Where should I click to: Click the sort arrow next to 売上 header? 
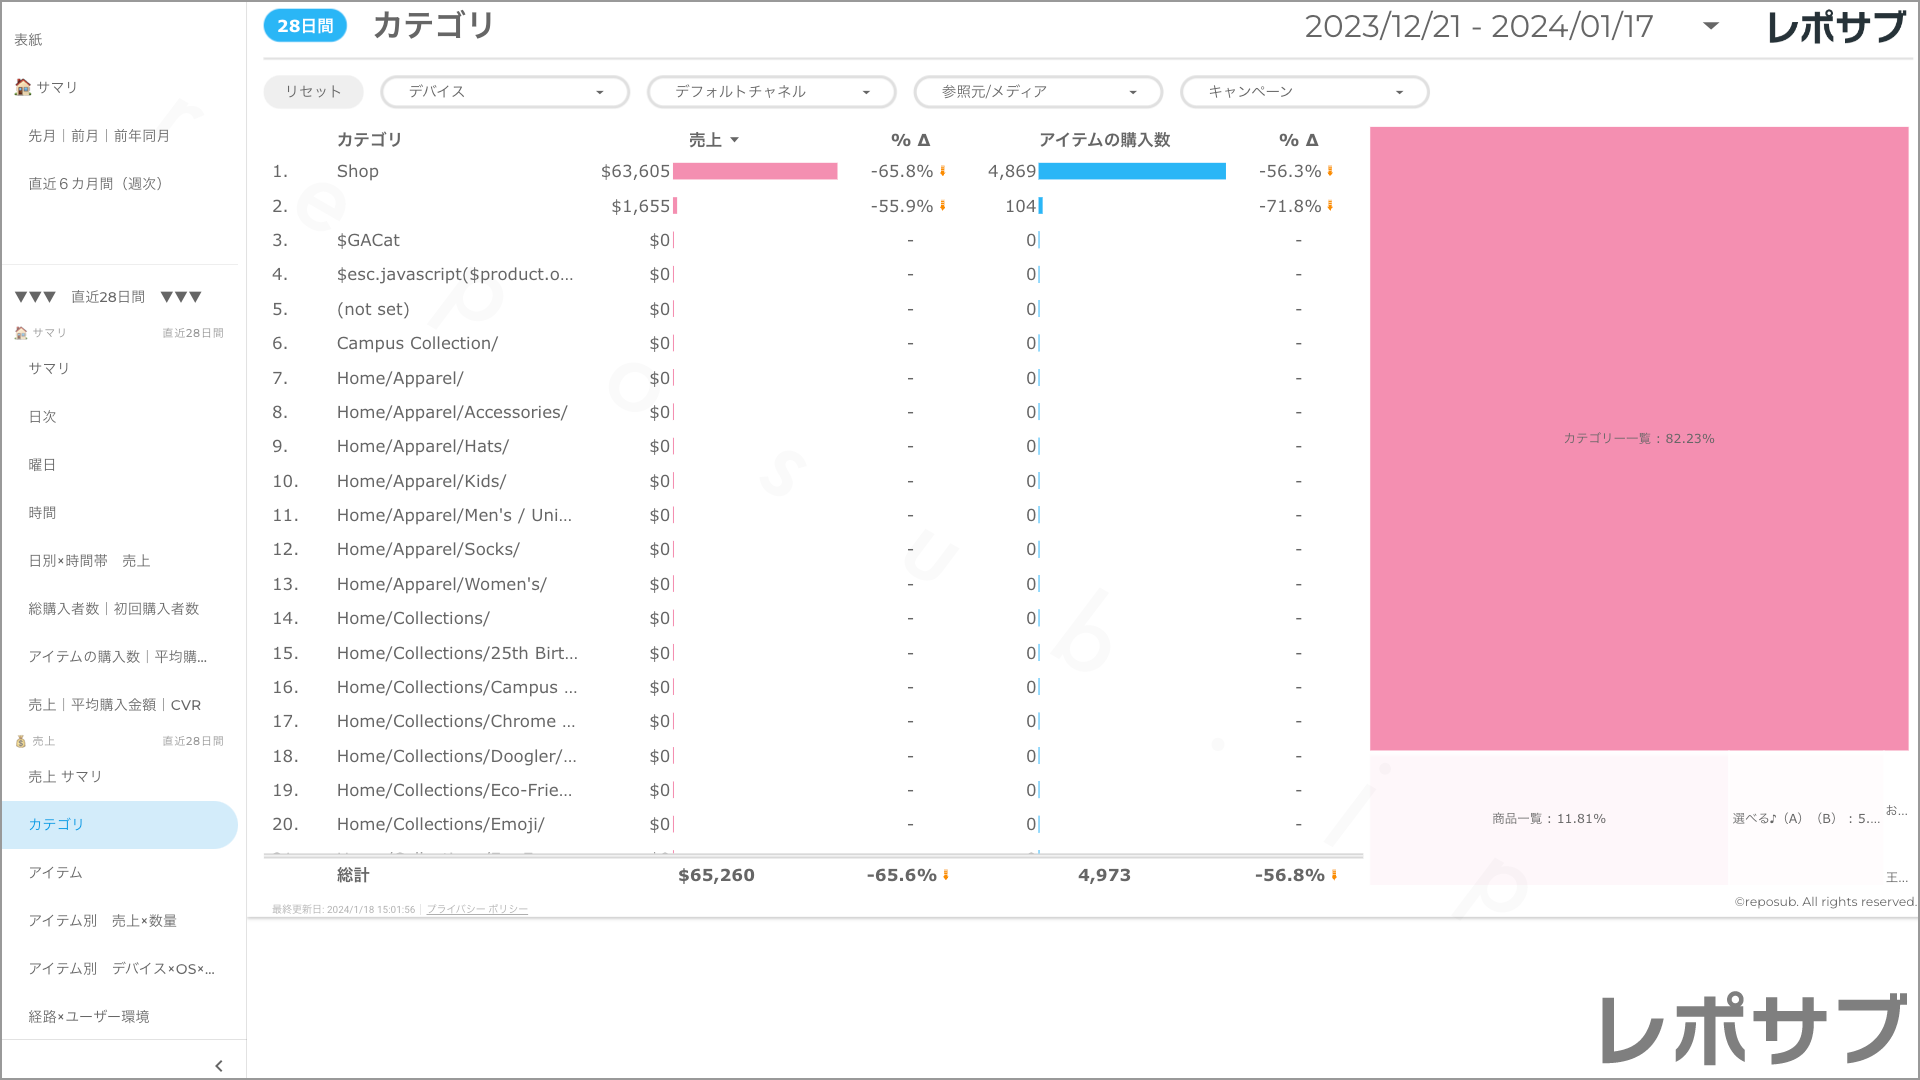(735, 140)
